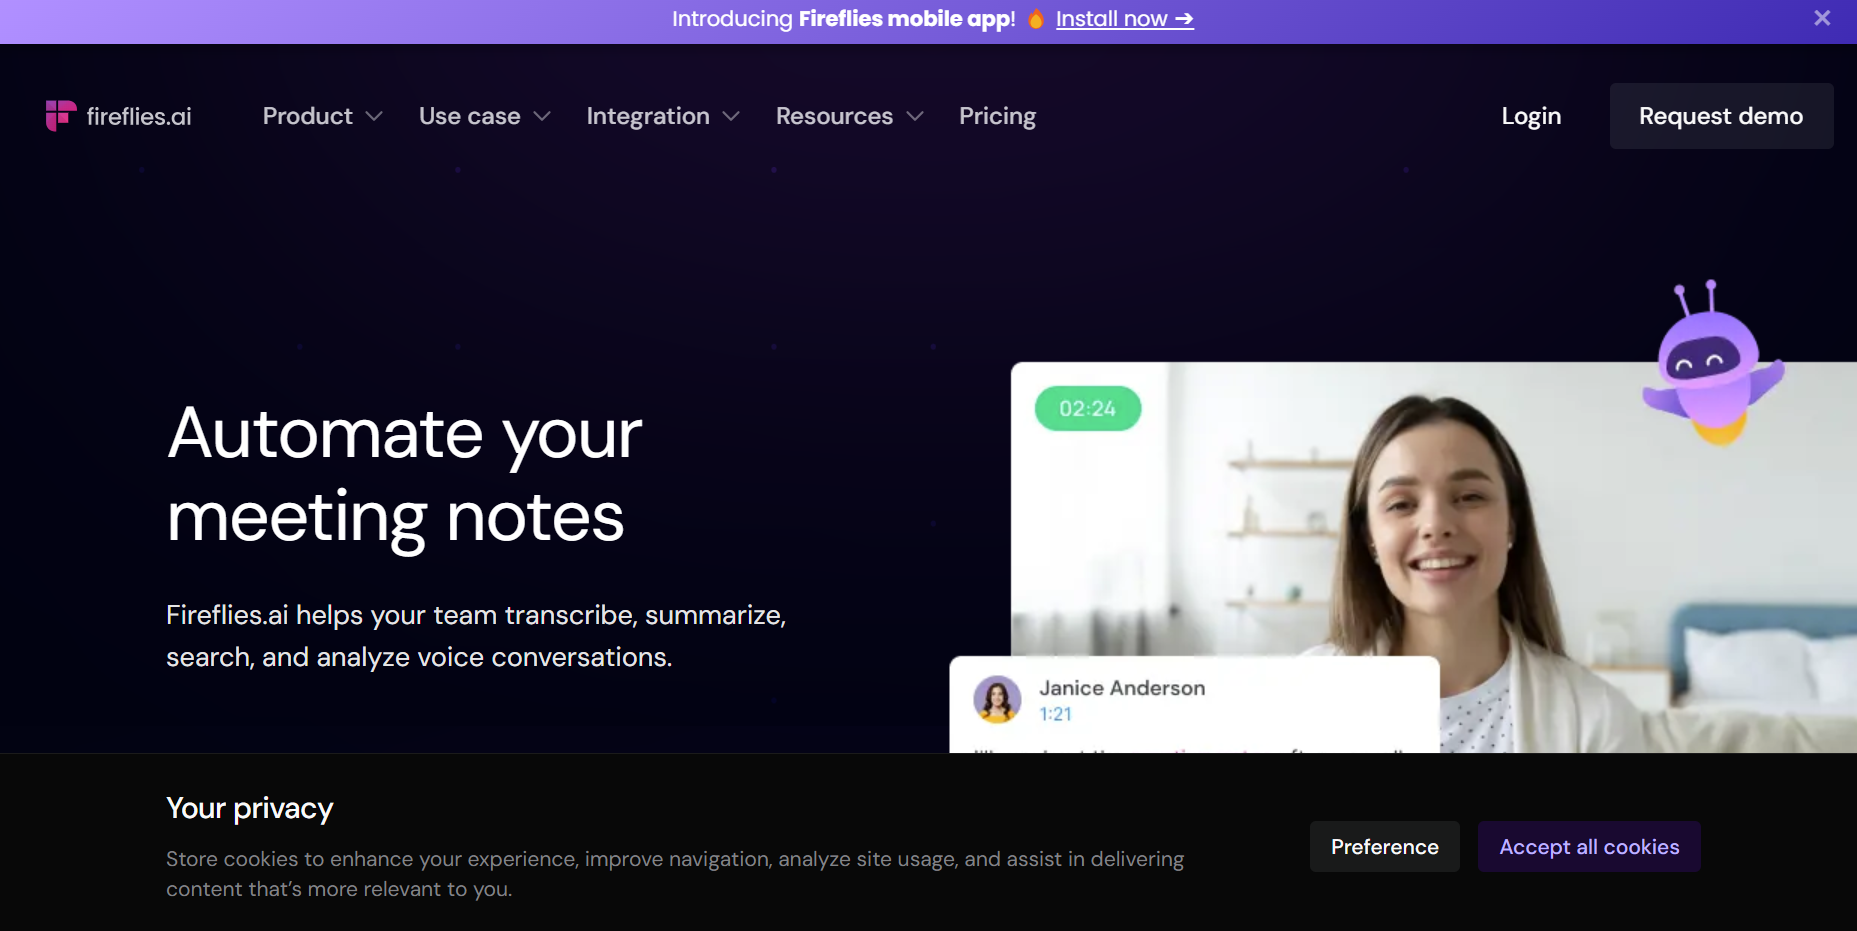Accept all cookies

pos(1589,847)
